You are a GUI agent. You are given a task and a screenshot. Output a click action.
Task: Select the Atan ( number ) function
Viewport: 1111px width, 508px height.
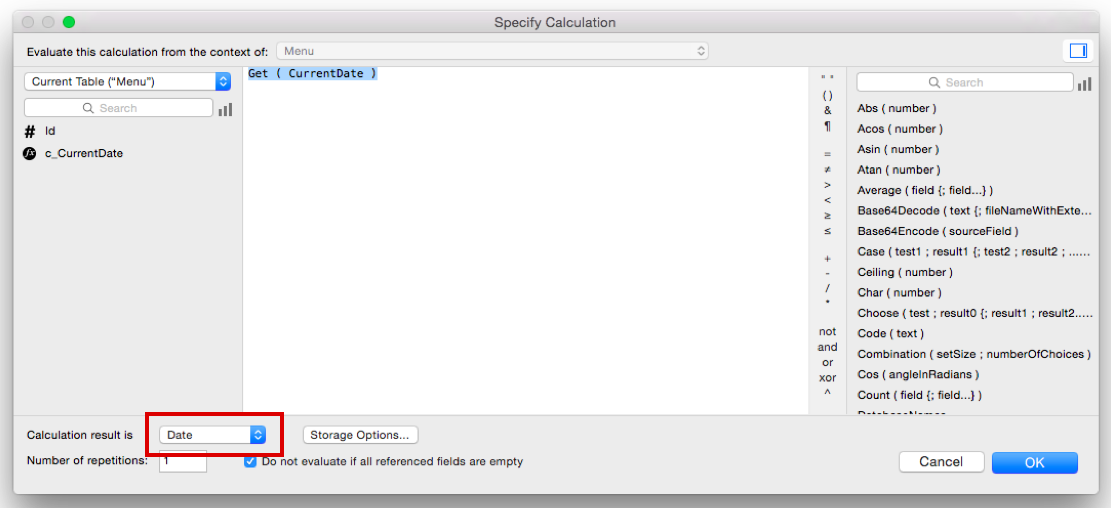(899, 170)
